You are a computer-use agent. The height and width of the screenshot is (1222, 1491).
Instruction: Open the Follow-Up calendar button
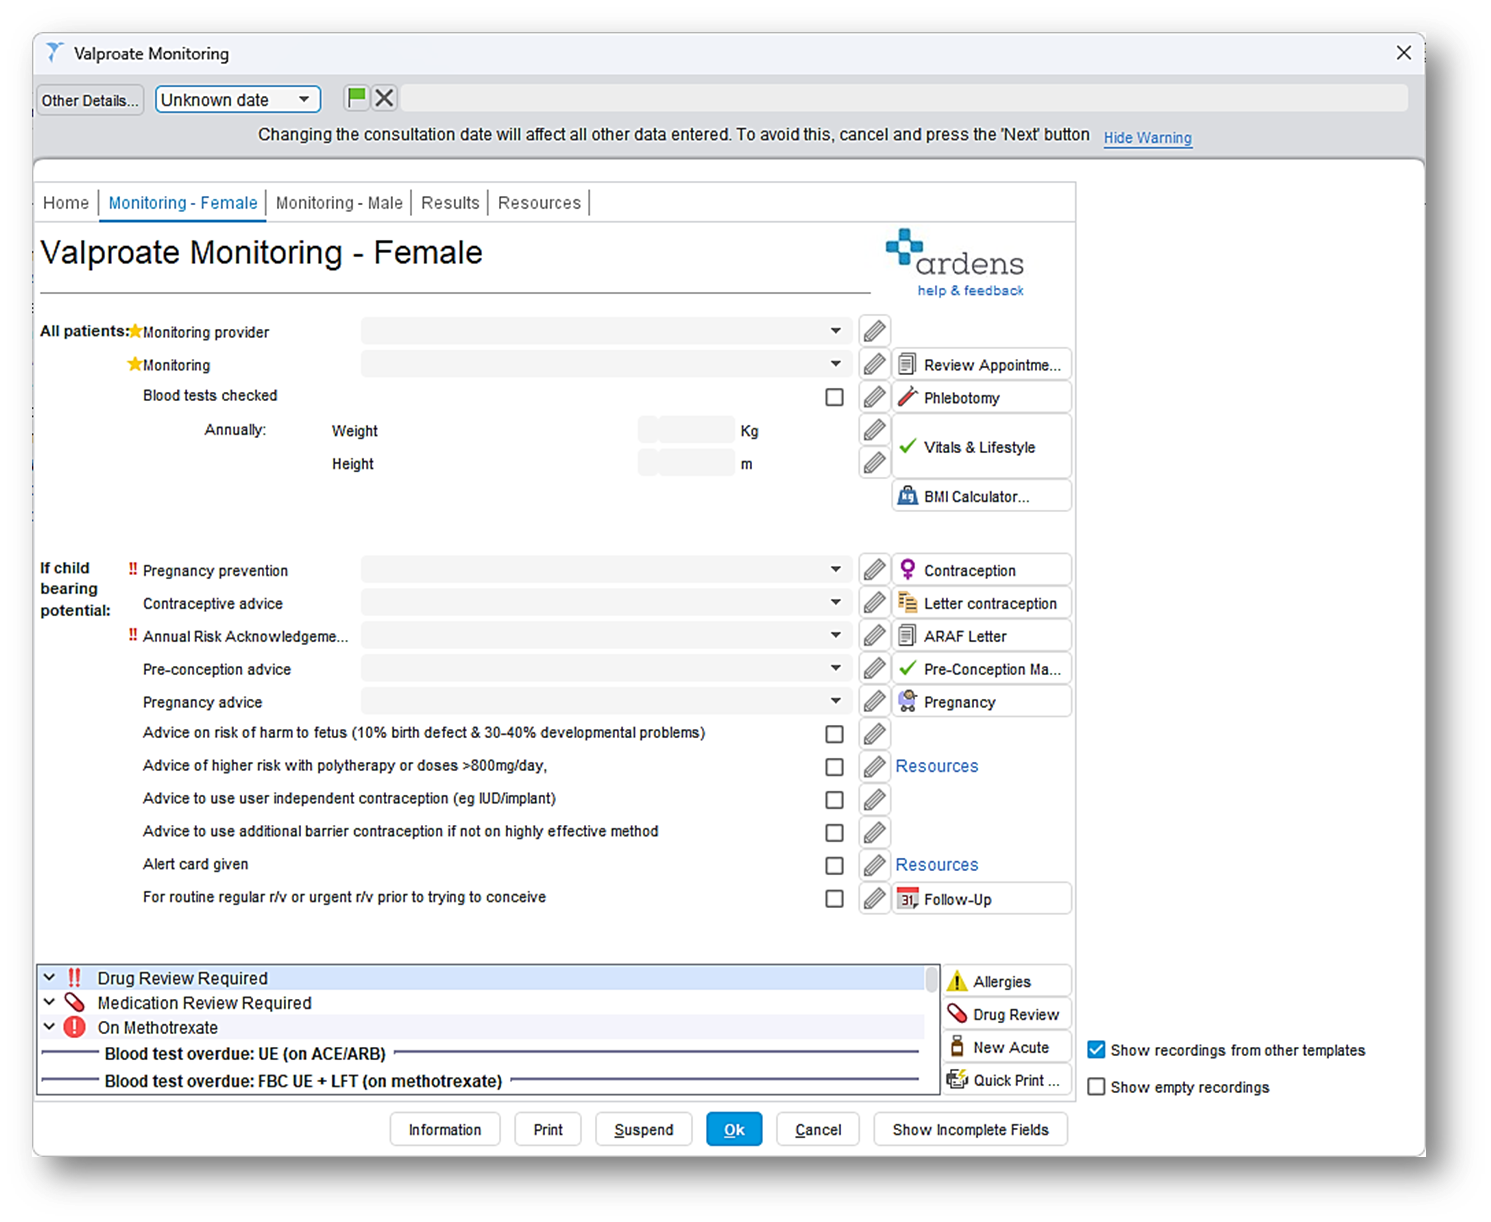point(981,899)
